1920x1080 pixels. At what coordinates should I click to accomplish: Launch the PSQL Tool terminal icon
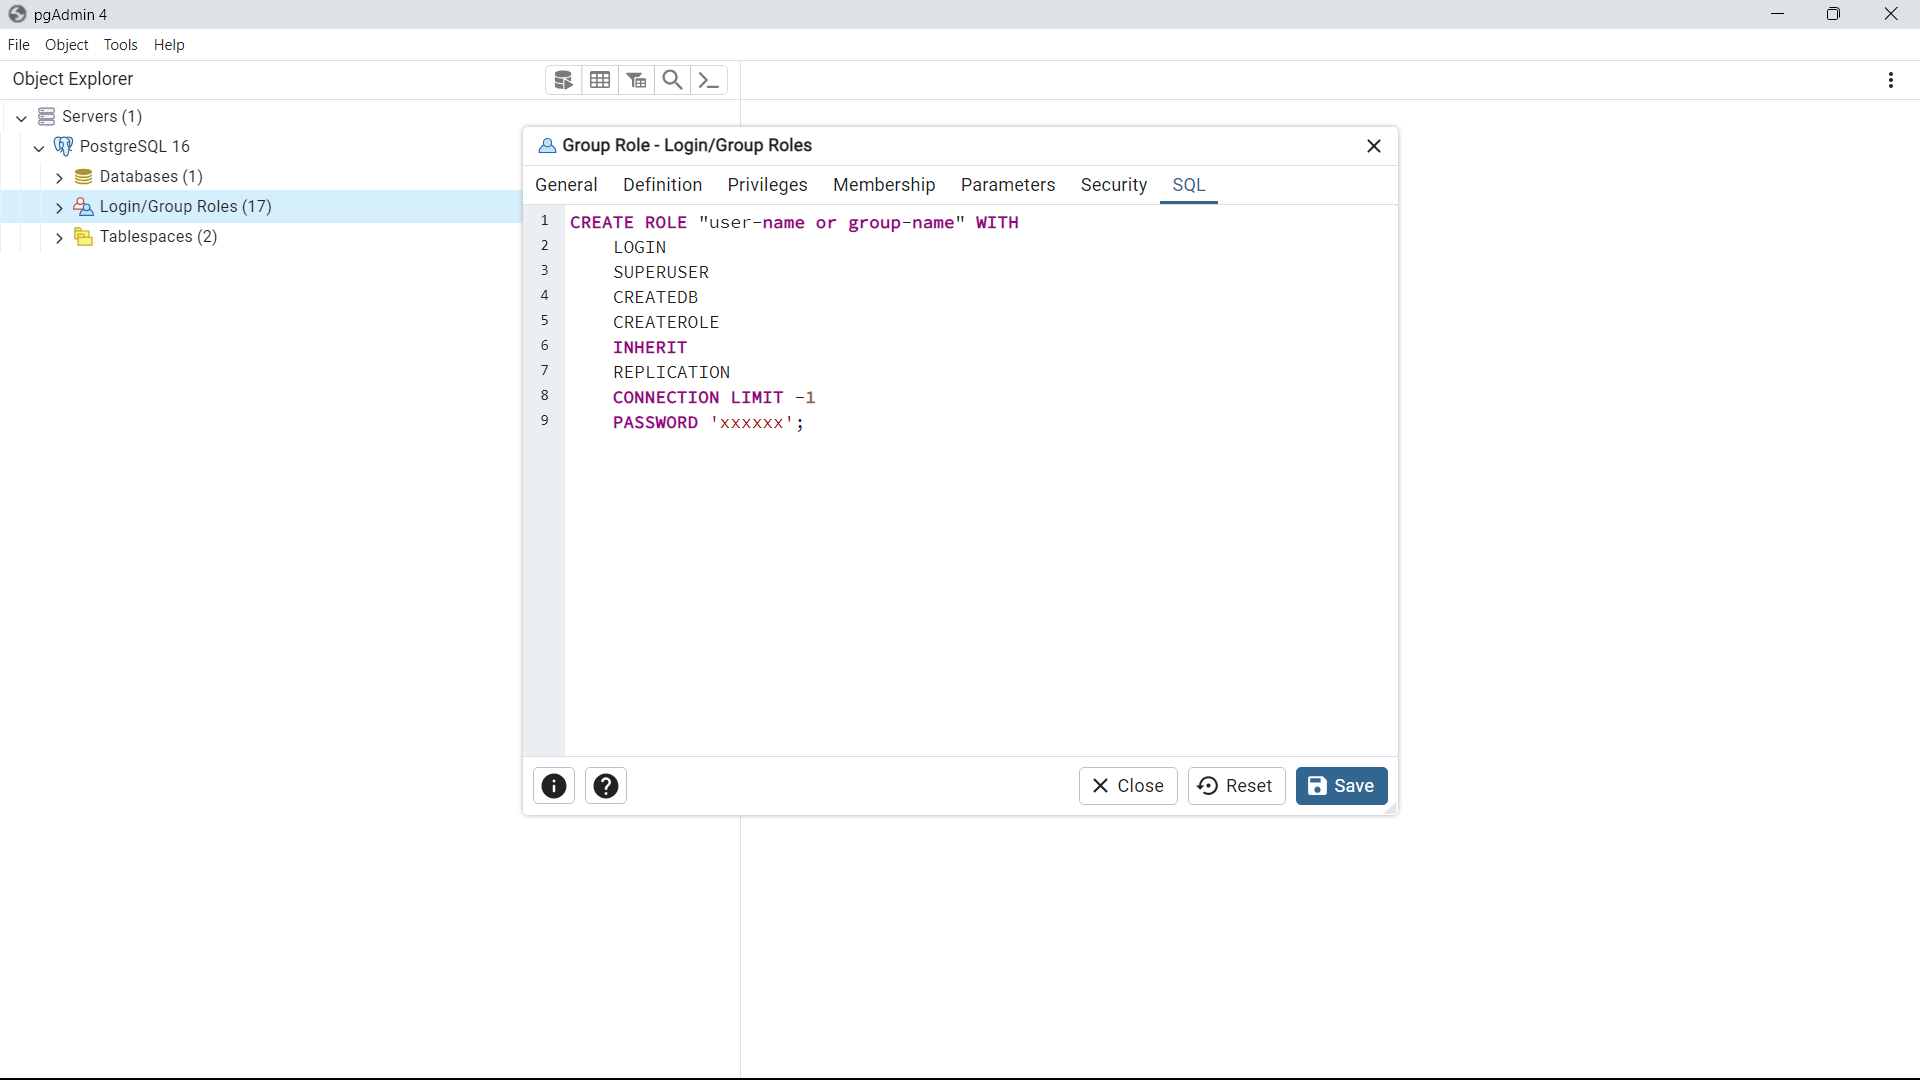tap(709, 80)
